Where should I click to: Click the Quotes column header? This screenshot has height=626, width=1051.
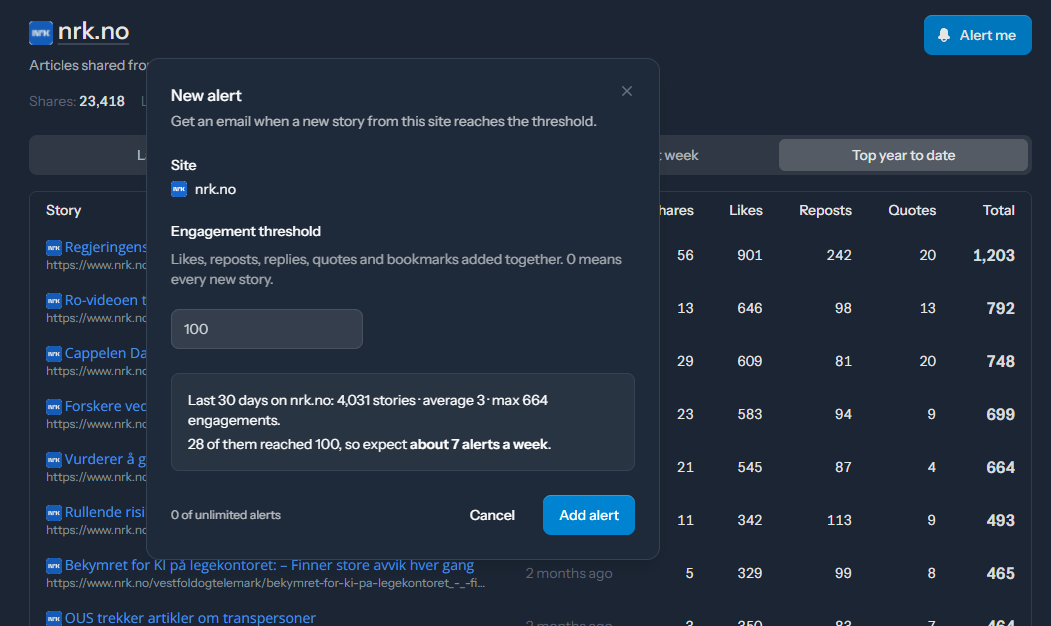[x=912, y=210]
